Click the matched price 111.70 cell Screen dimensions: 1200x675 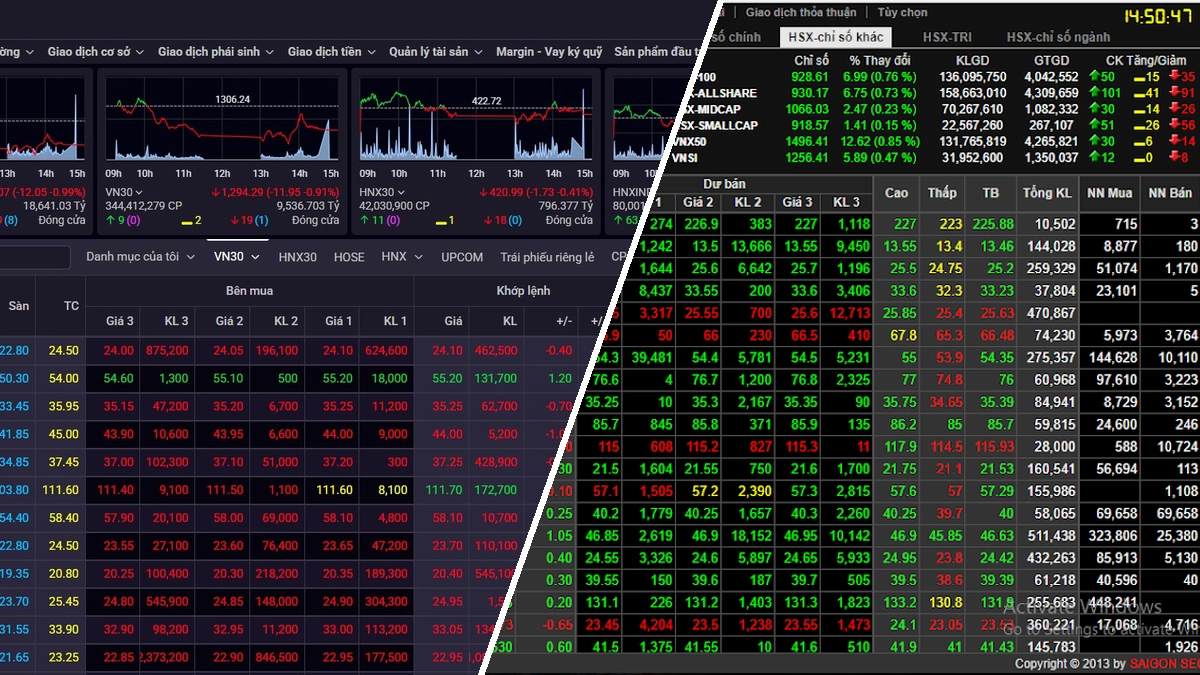coord(445,490)
